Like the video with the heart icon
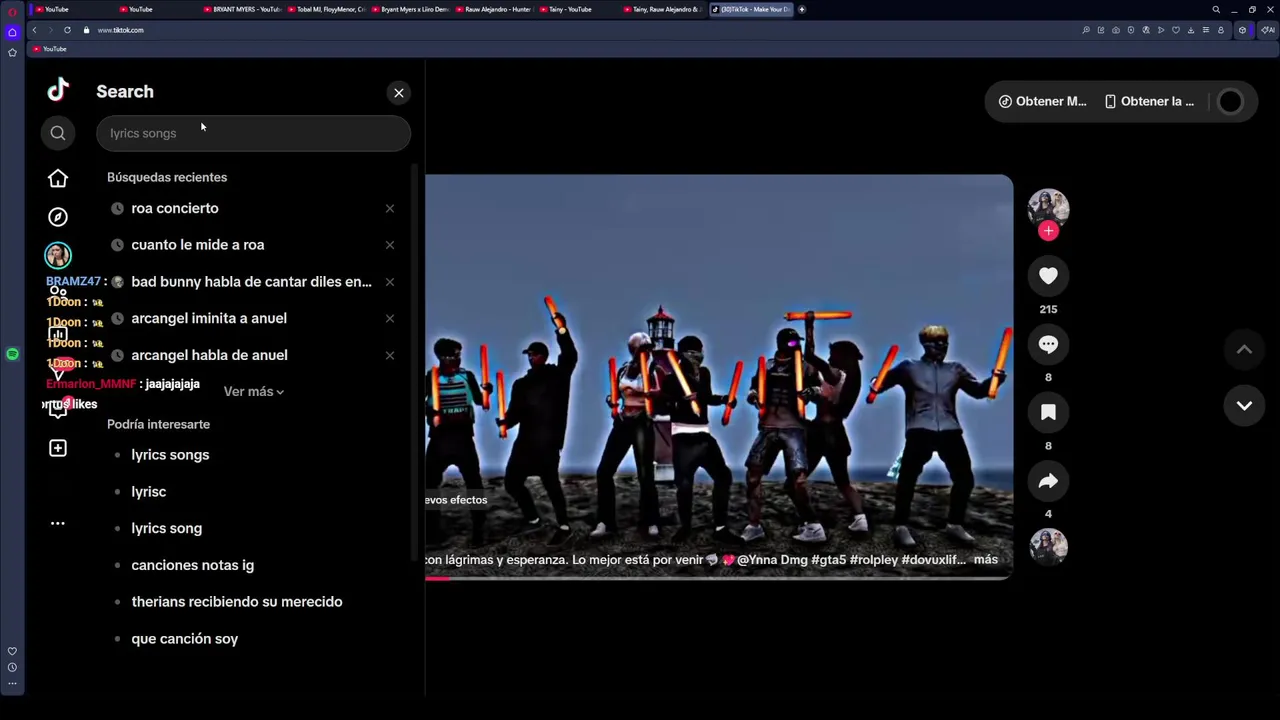The width and height of the screenshot is (1280, 720). tap(1048, 276)
